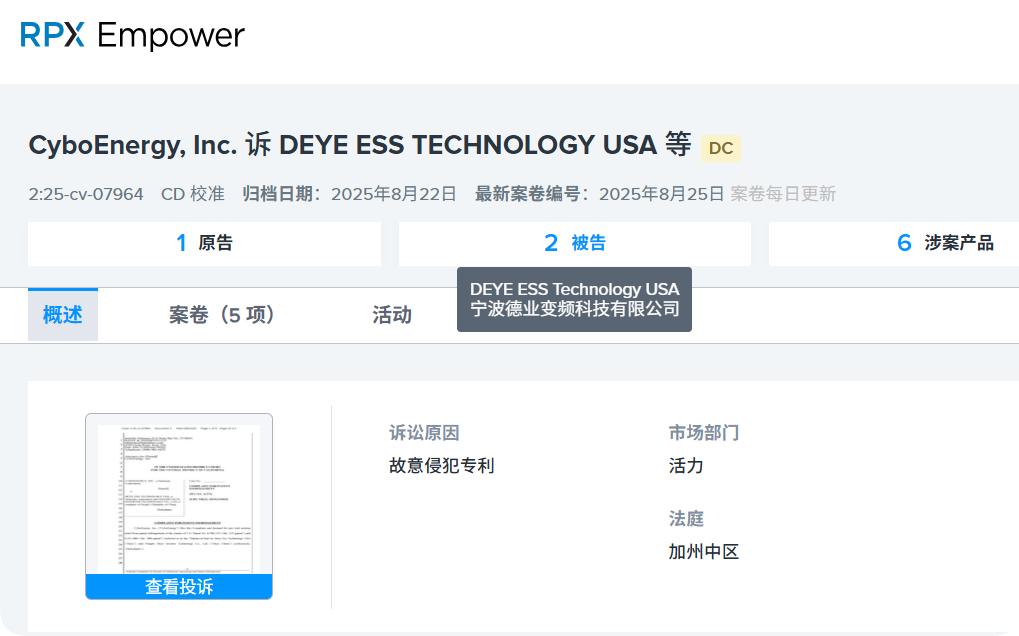The image size is (1019, 636).
Task: Open the 1 原告 plaintiffs card
Action: (x=204, y=244)
